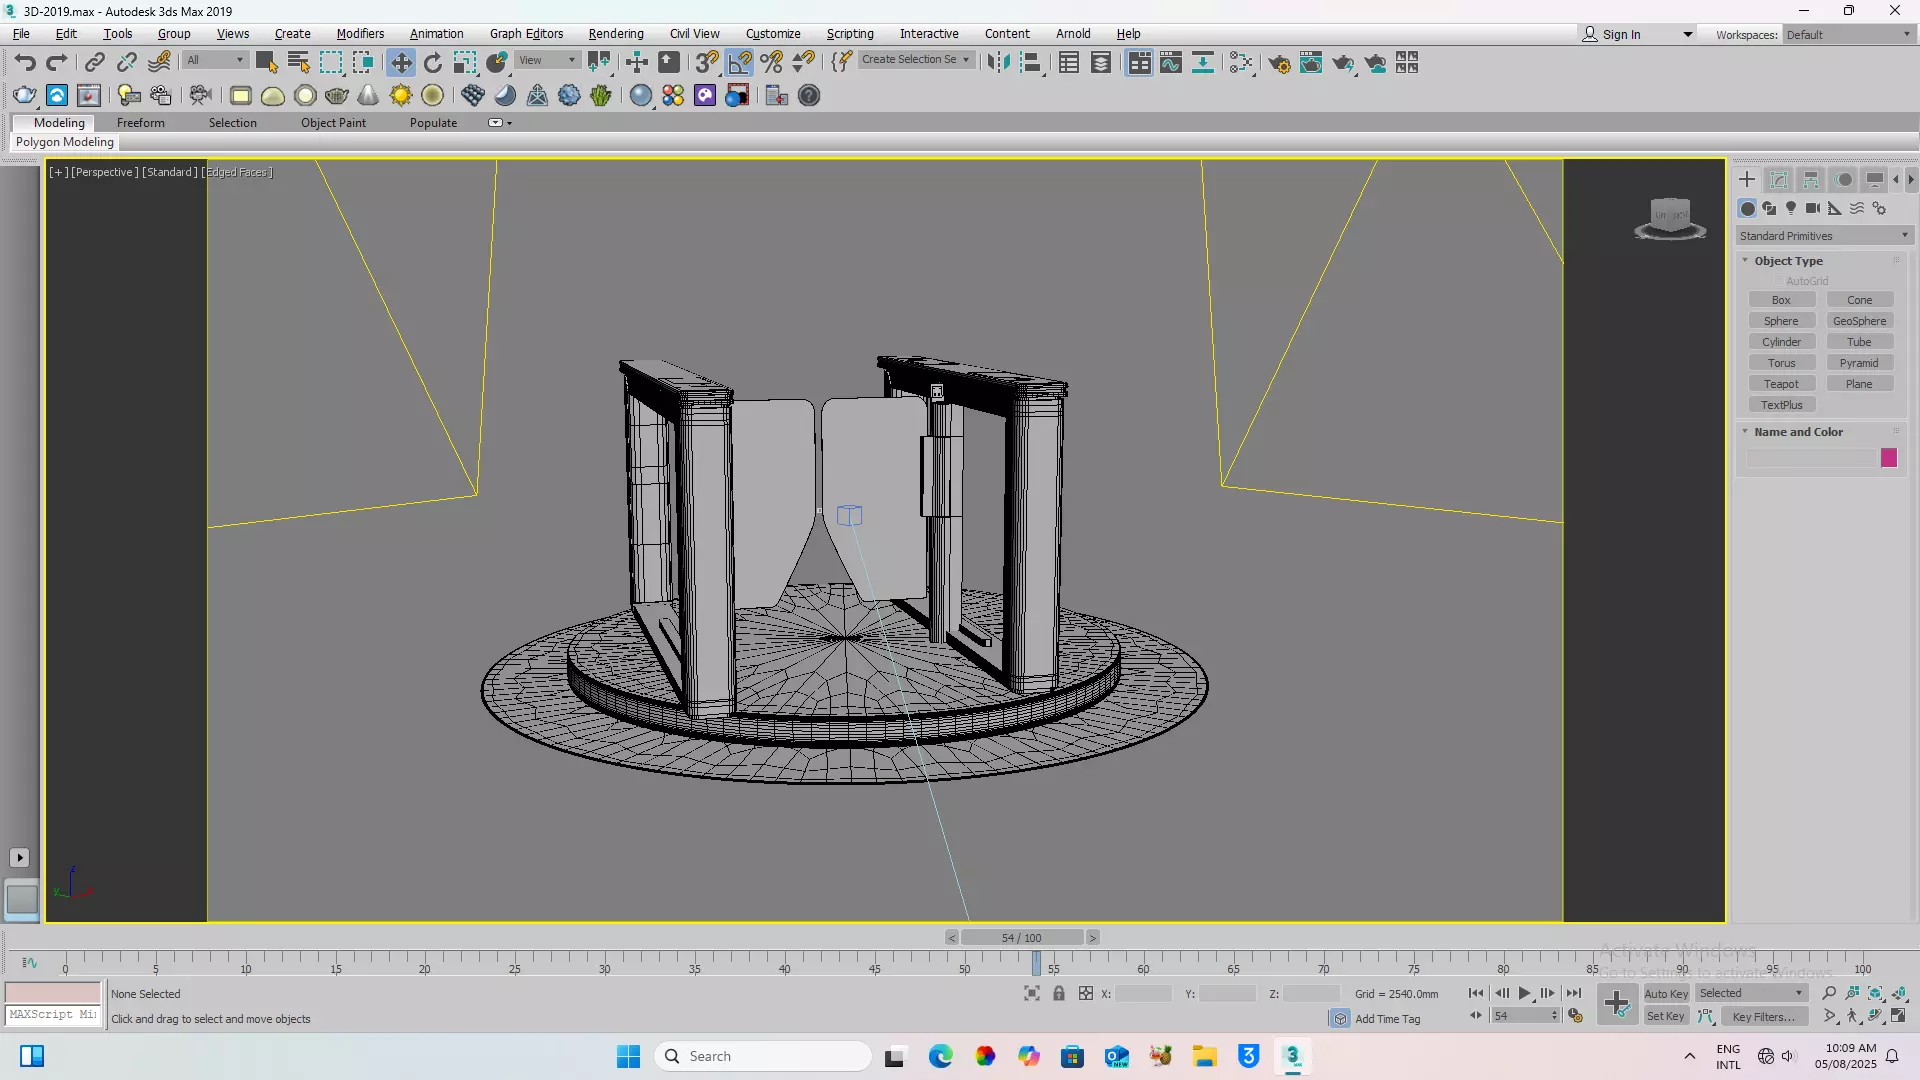Screen dimensions: 1920x1080
Task: Activate the Select and Rotate tool
Action: click(x=433, y=63)
